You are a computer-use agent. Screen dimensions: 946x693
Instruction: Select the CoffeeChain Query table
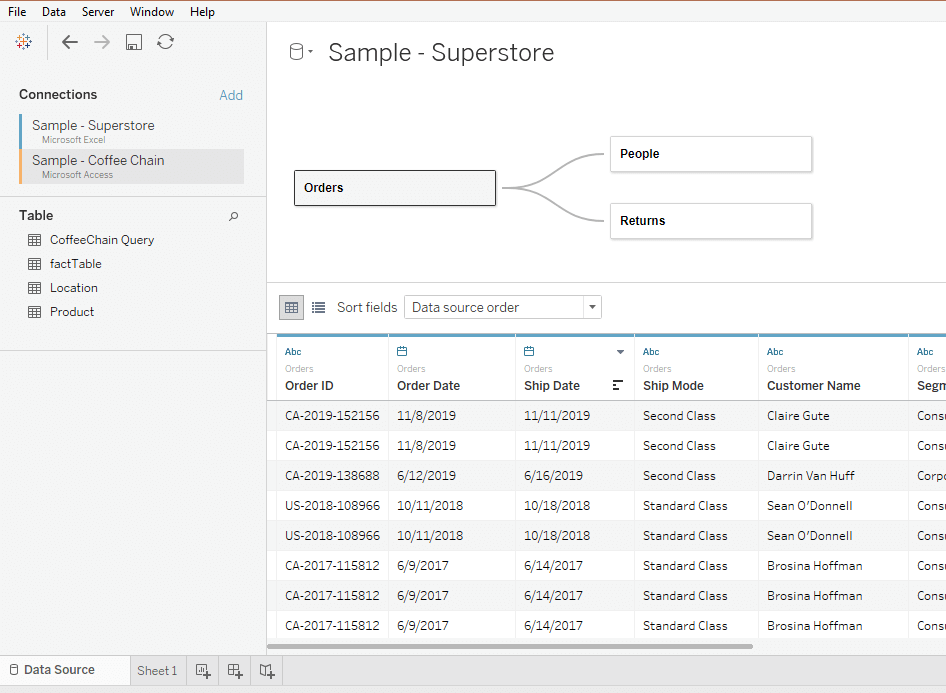click(x=102, y=240)
